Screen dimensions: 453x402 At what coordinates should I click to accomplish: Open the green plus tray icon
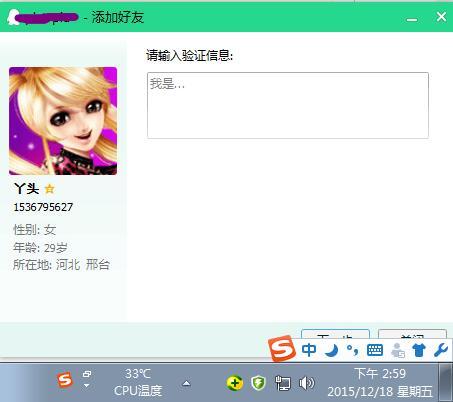pyautogui.click(x=235, y=383)
